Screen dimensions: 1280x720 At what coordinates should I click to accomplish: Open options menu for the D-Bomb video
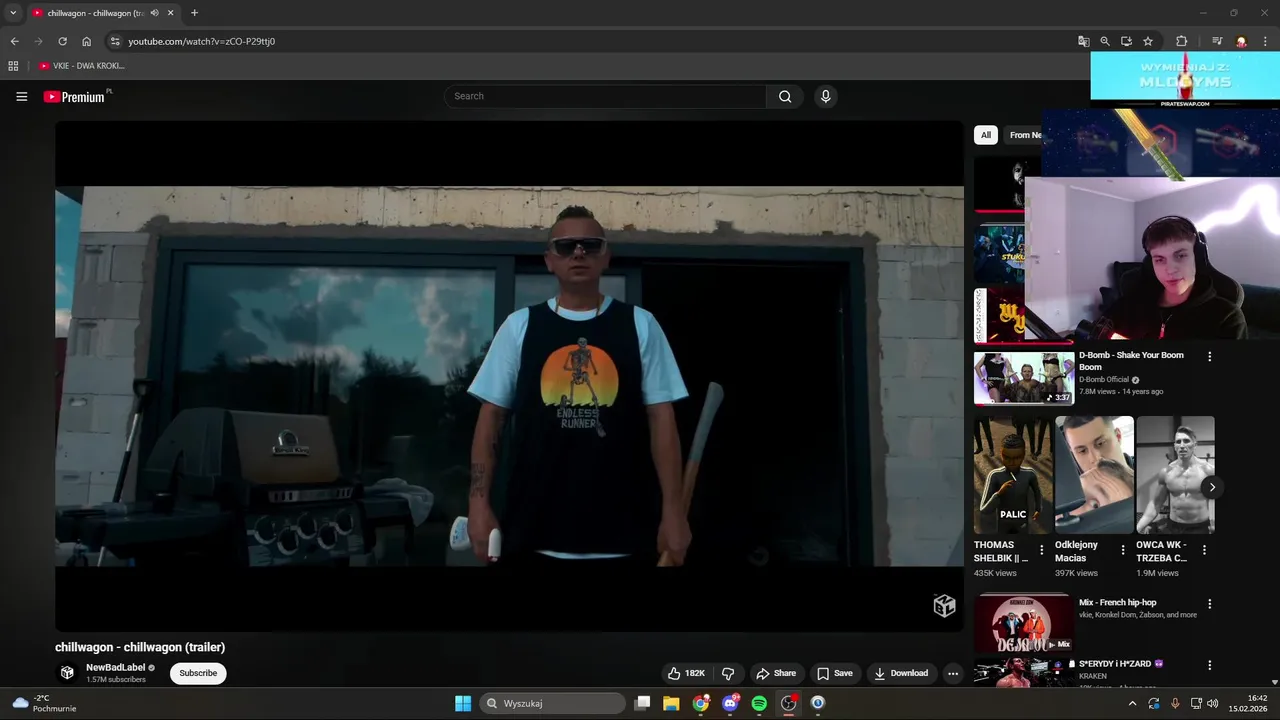click(x=1209, y=356)
